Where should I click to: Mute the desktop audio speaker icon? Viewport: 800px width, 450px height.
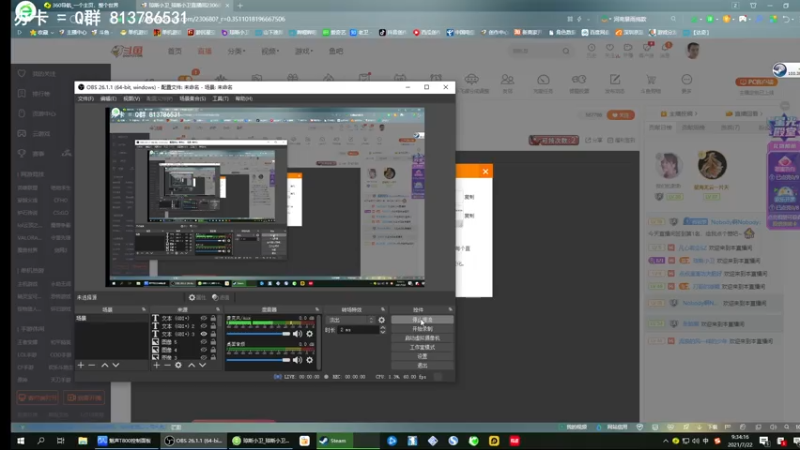pos(297,360)
